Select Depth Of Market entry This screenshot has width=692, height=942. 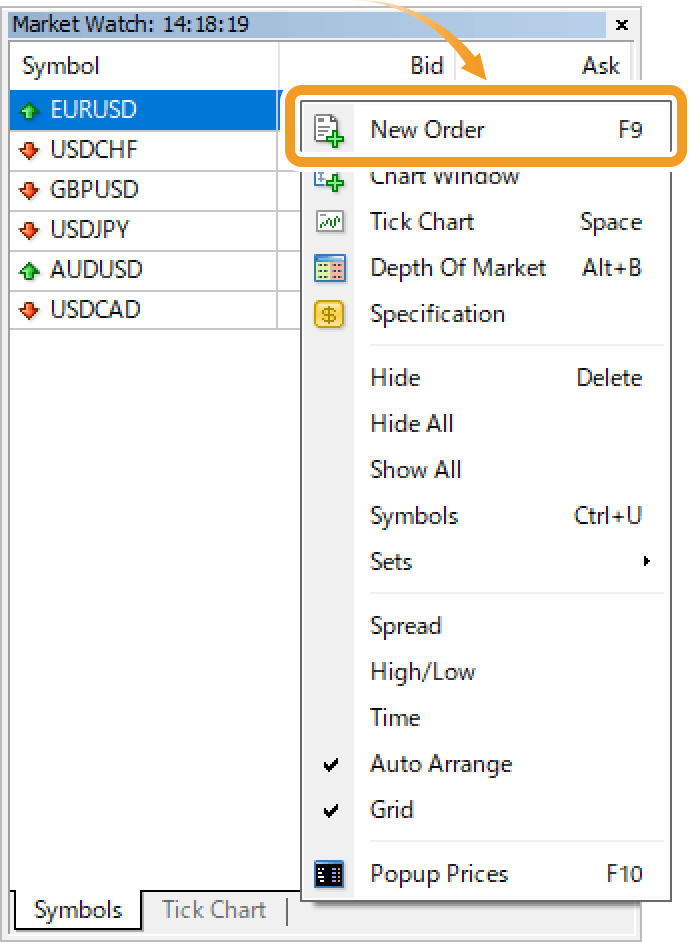coord(485,268)
